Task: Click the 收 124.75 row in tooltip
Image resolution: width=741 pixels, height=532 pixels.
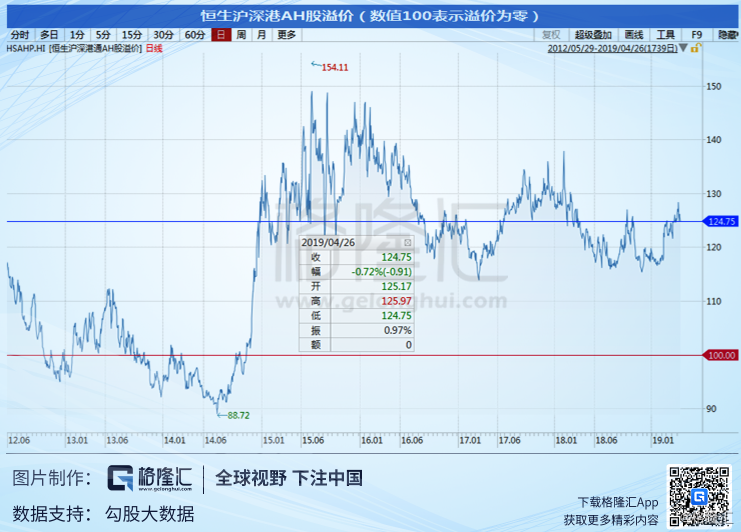Action: 357,257
